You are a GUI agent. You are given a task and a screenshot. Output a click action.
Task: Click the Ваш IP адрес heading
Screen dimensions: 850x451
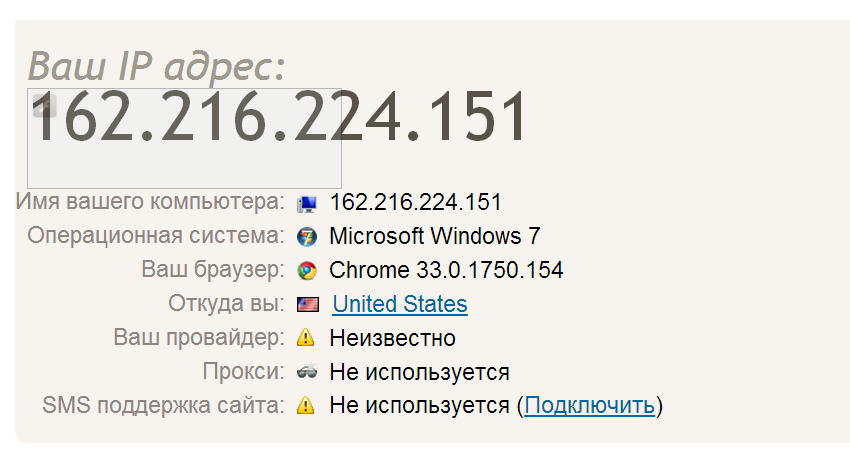[x=157, y=66]
